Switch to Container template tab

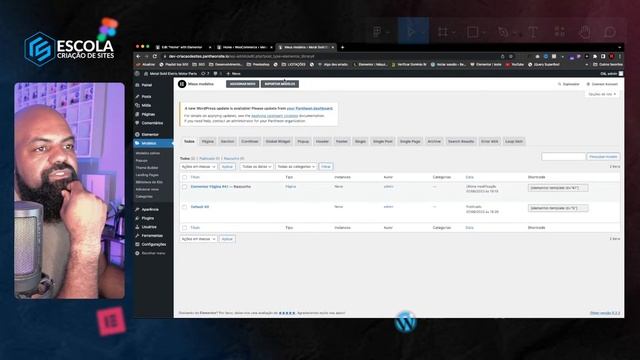pyautogui.click(x=250, y=141)
